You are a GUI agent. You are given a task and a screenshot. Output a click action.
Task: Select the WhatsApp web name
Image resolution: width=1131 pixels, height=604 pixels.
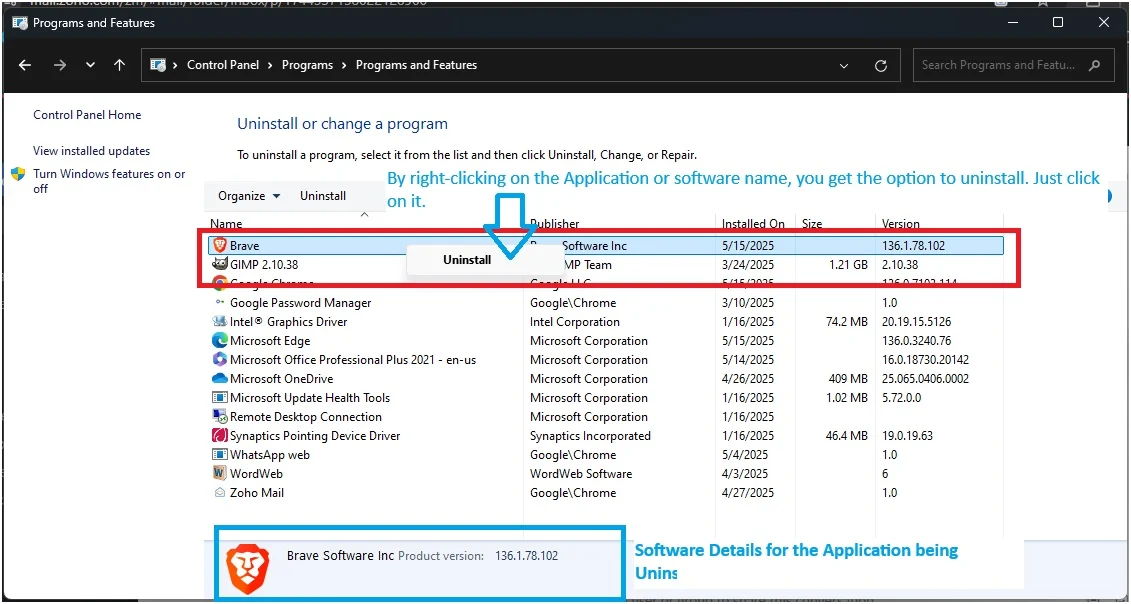tap(270, 455)
